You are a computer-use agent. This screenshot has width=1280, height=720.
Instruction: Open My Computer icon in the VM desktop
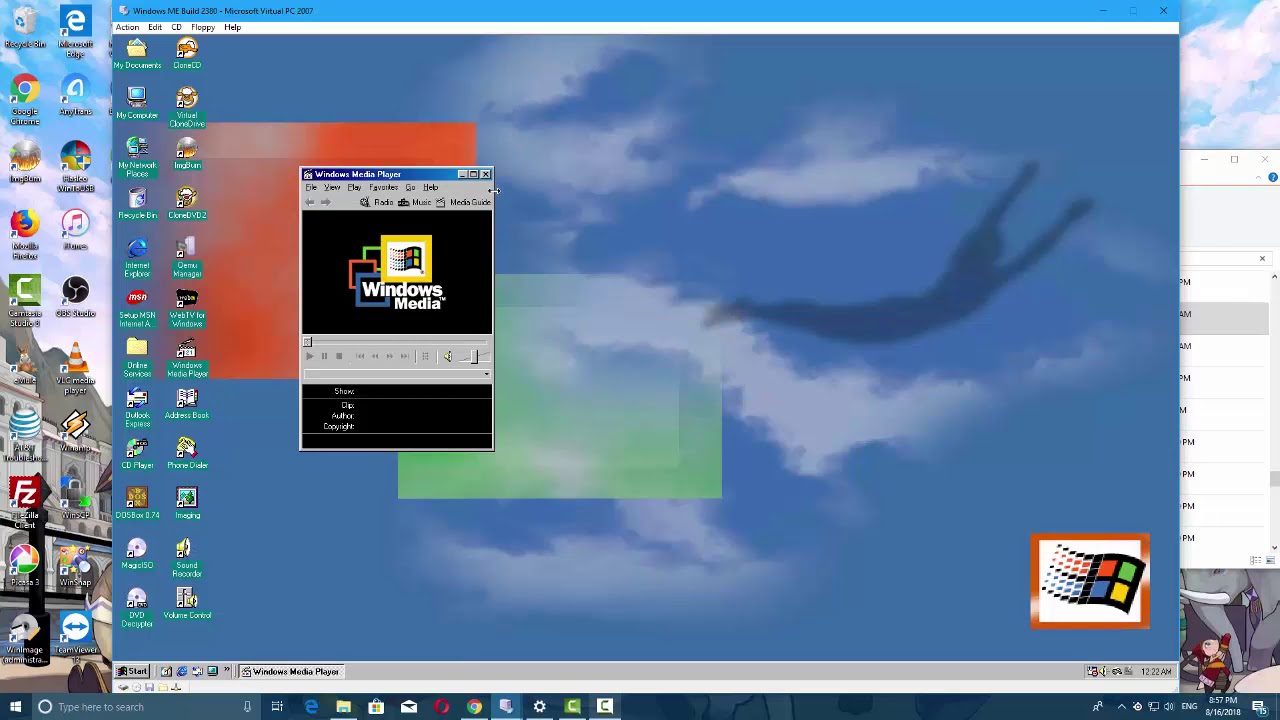click(x=137, y=103)
